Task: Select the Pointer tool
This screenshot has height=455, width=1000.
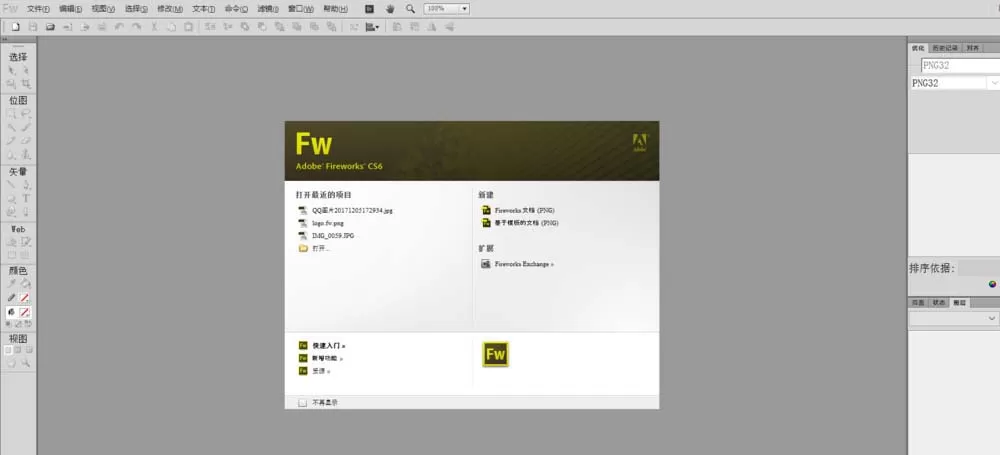Action: 11,70
